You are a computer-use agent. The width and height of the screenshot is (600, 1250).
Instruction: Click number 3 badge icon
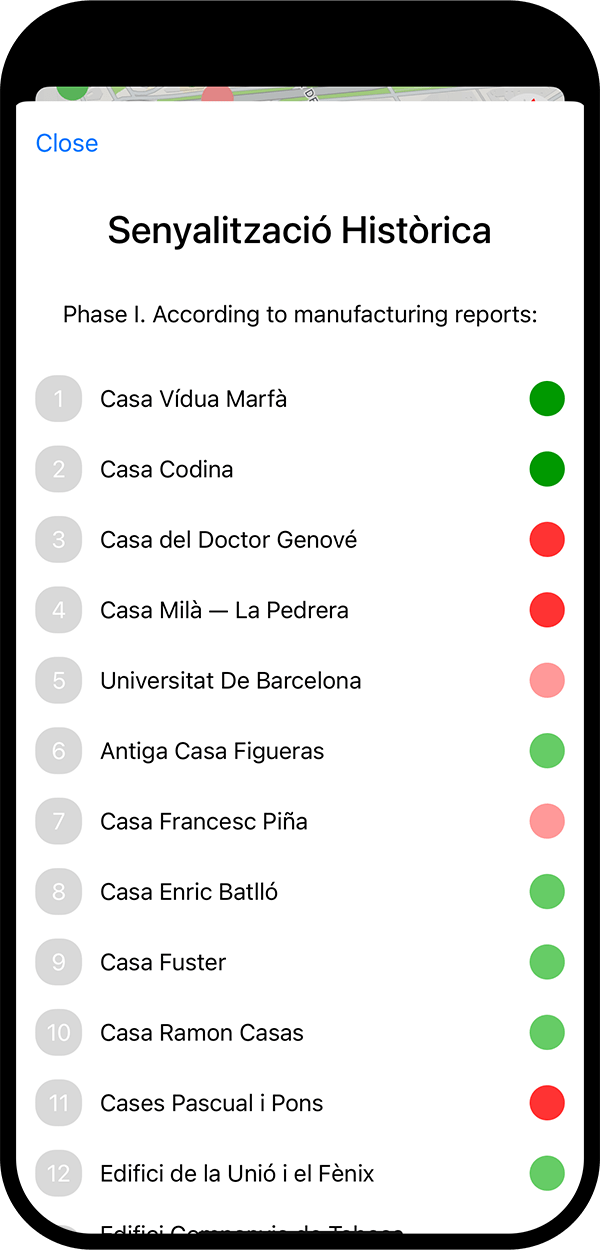(59, 540)
